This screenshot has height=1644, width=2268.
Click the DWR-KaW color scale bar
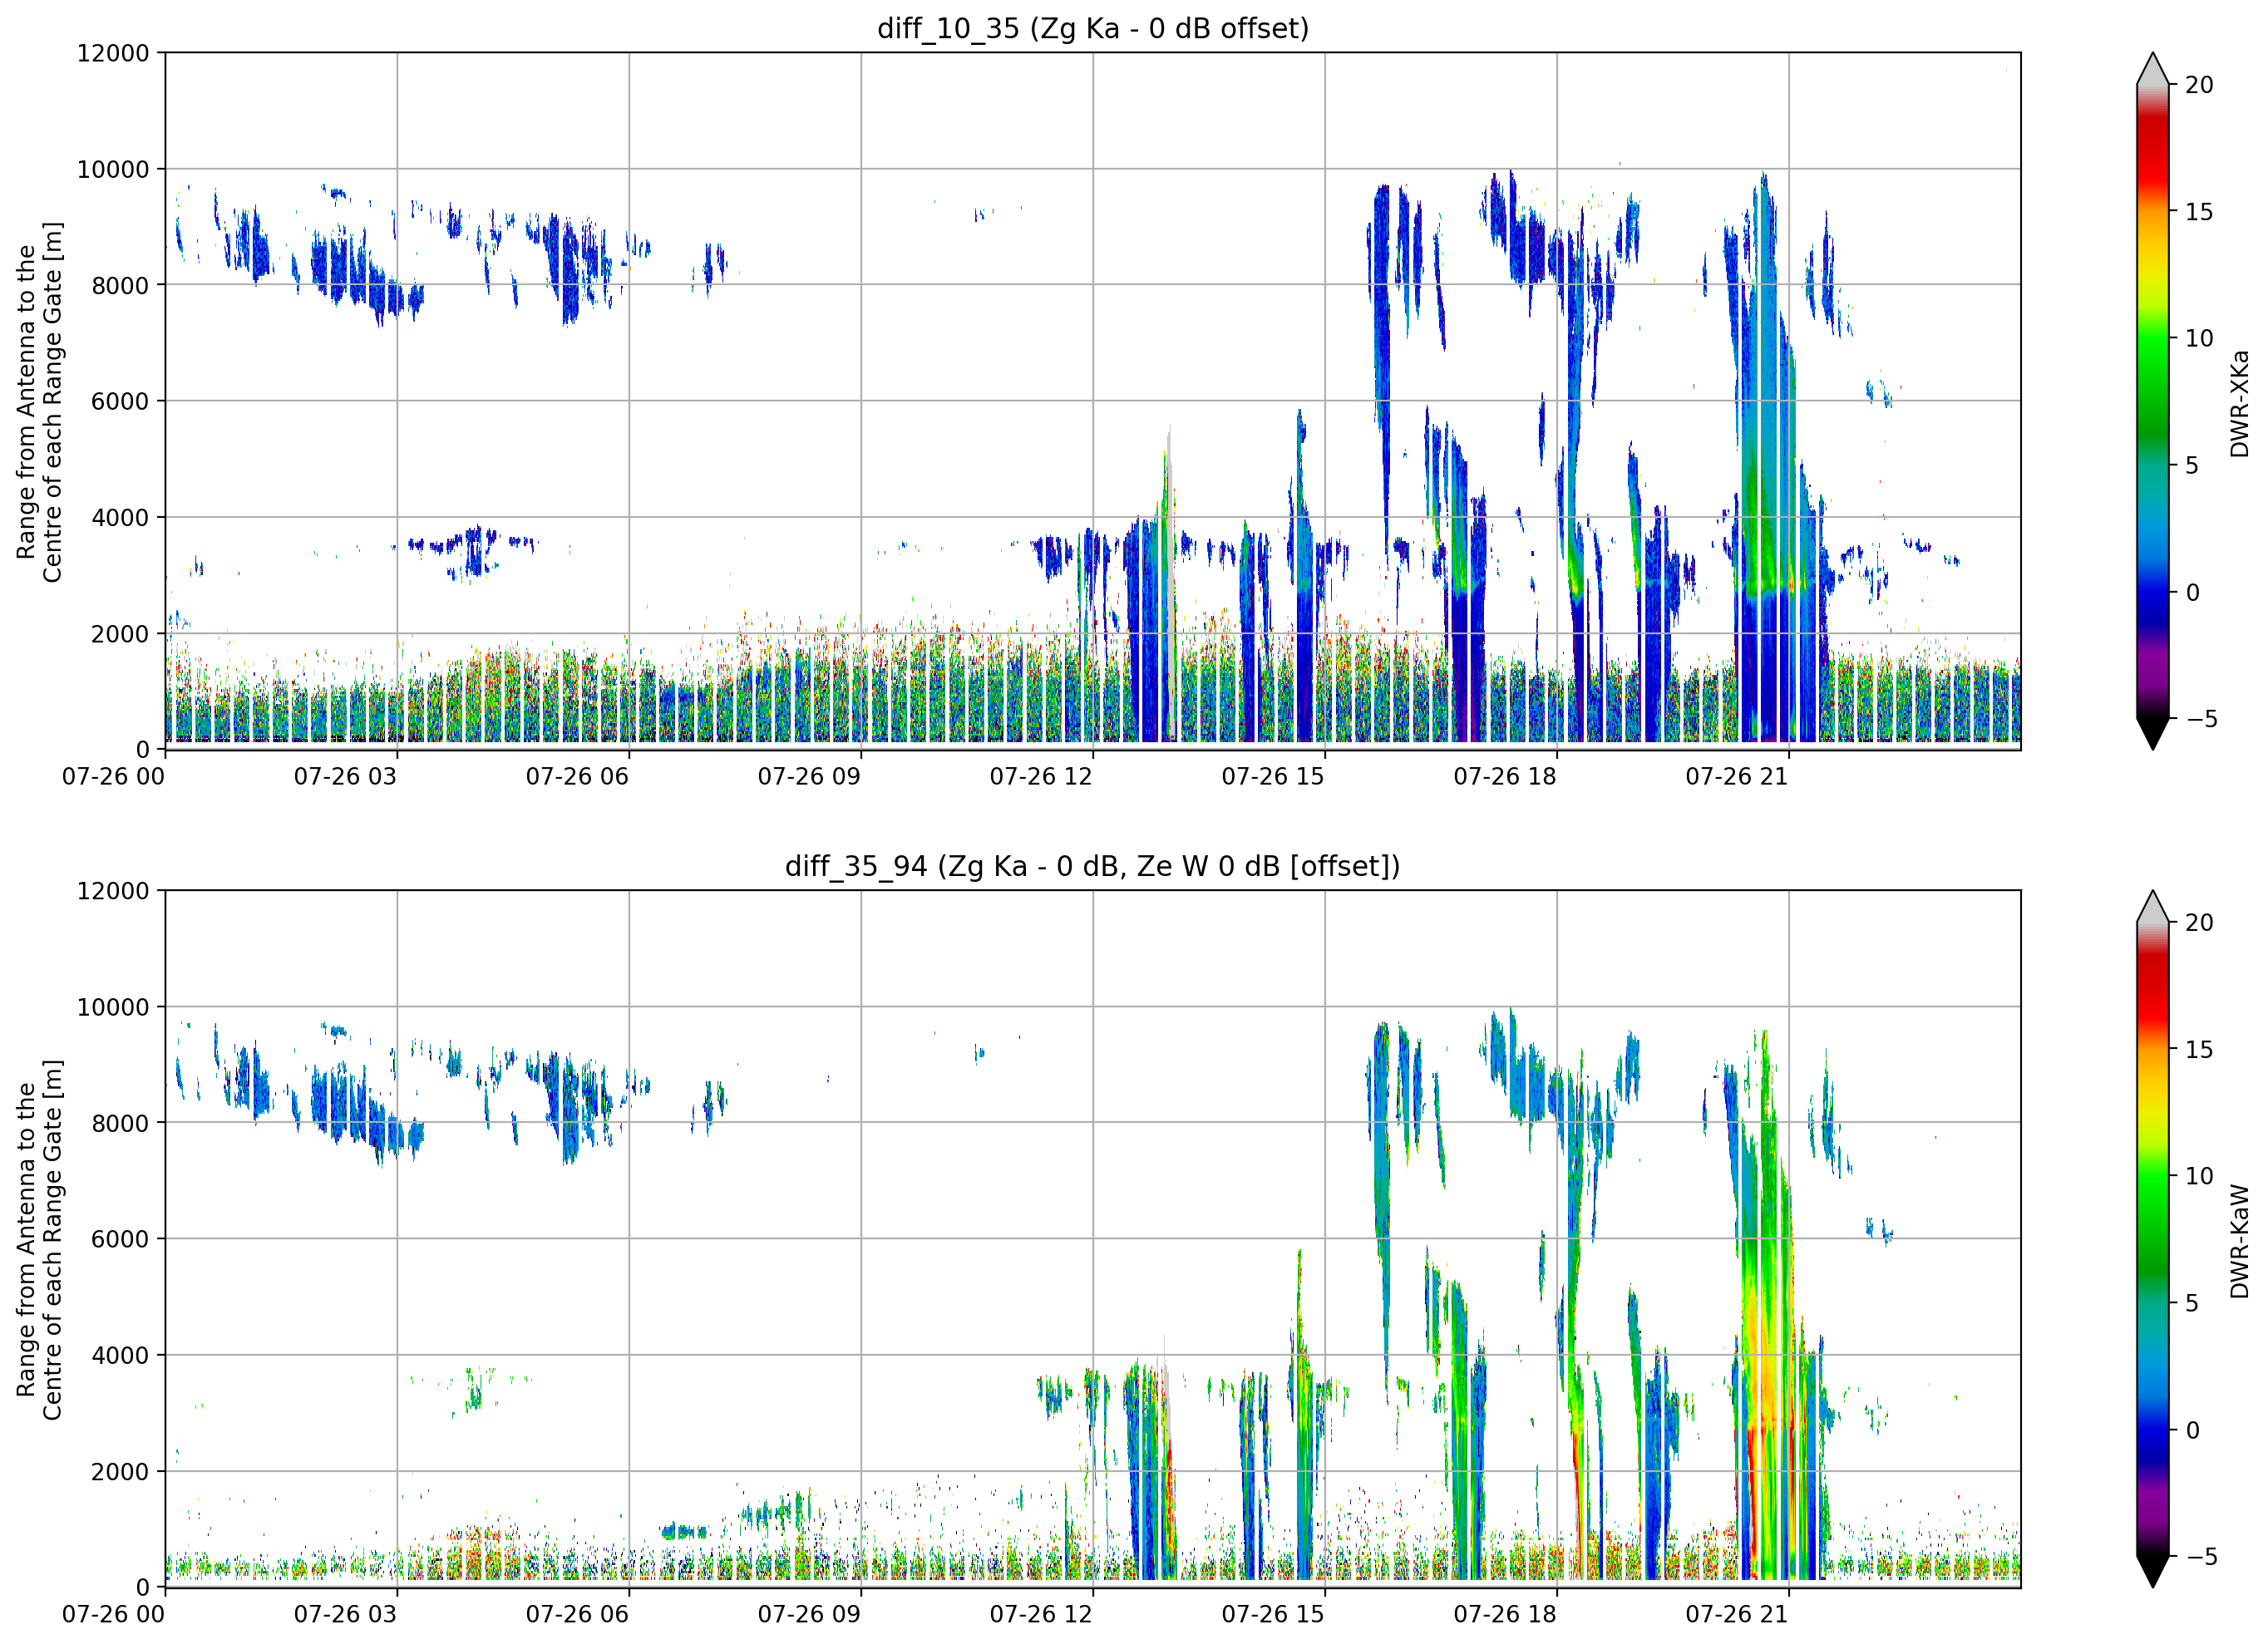(x=2153, y=1239)
